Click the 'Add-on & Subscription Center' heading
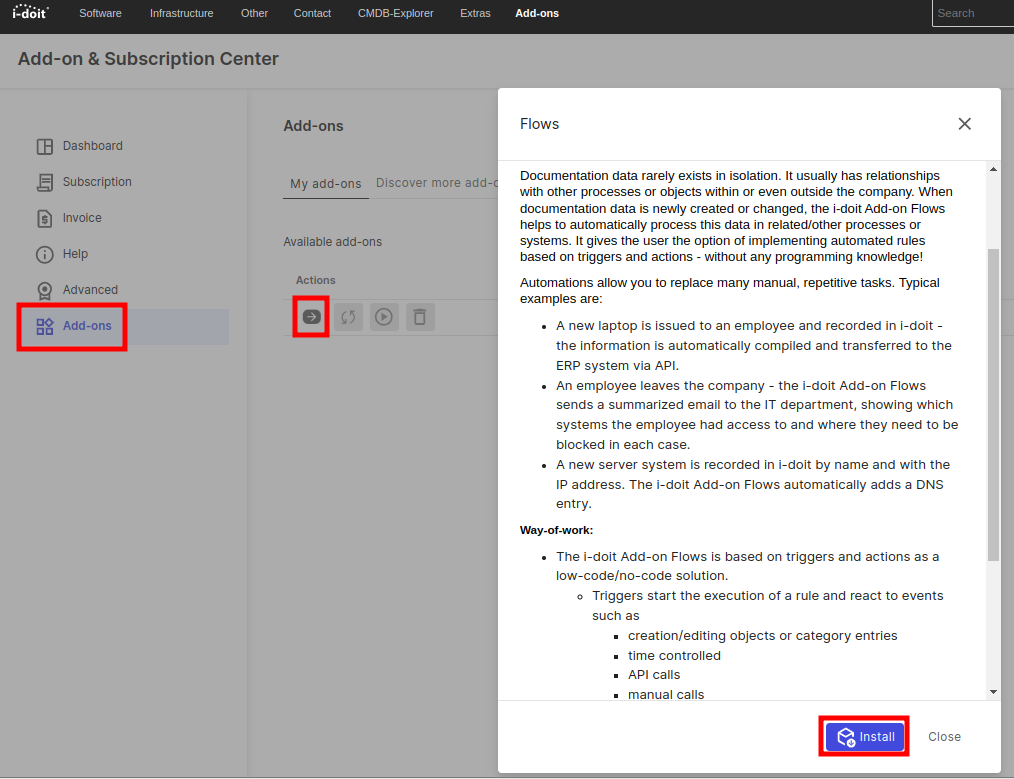This screenshot has width=1014, height=779. tap(148, 59)
